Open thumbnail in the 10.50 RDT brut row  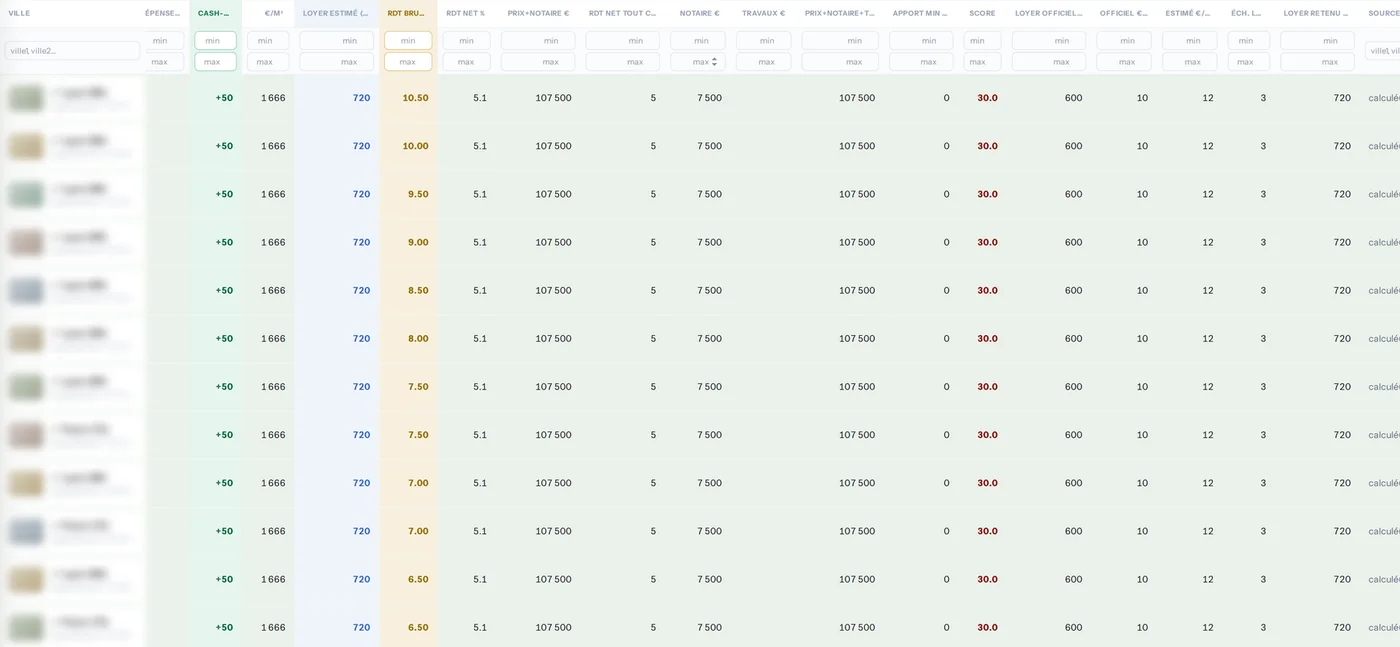[x=26, y=98]
